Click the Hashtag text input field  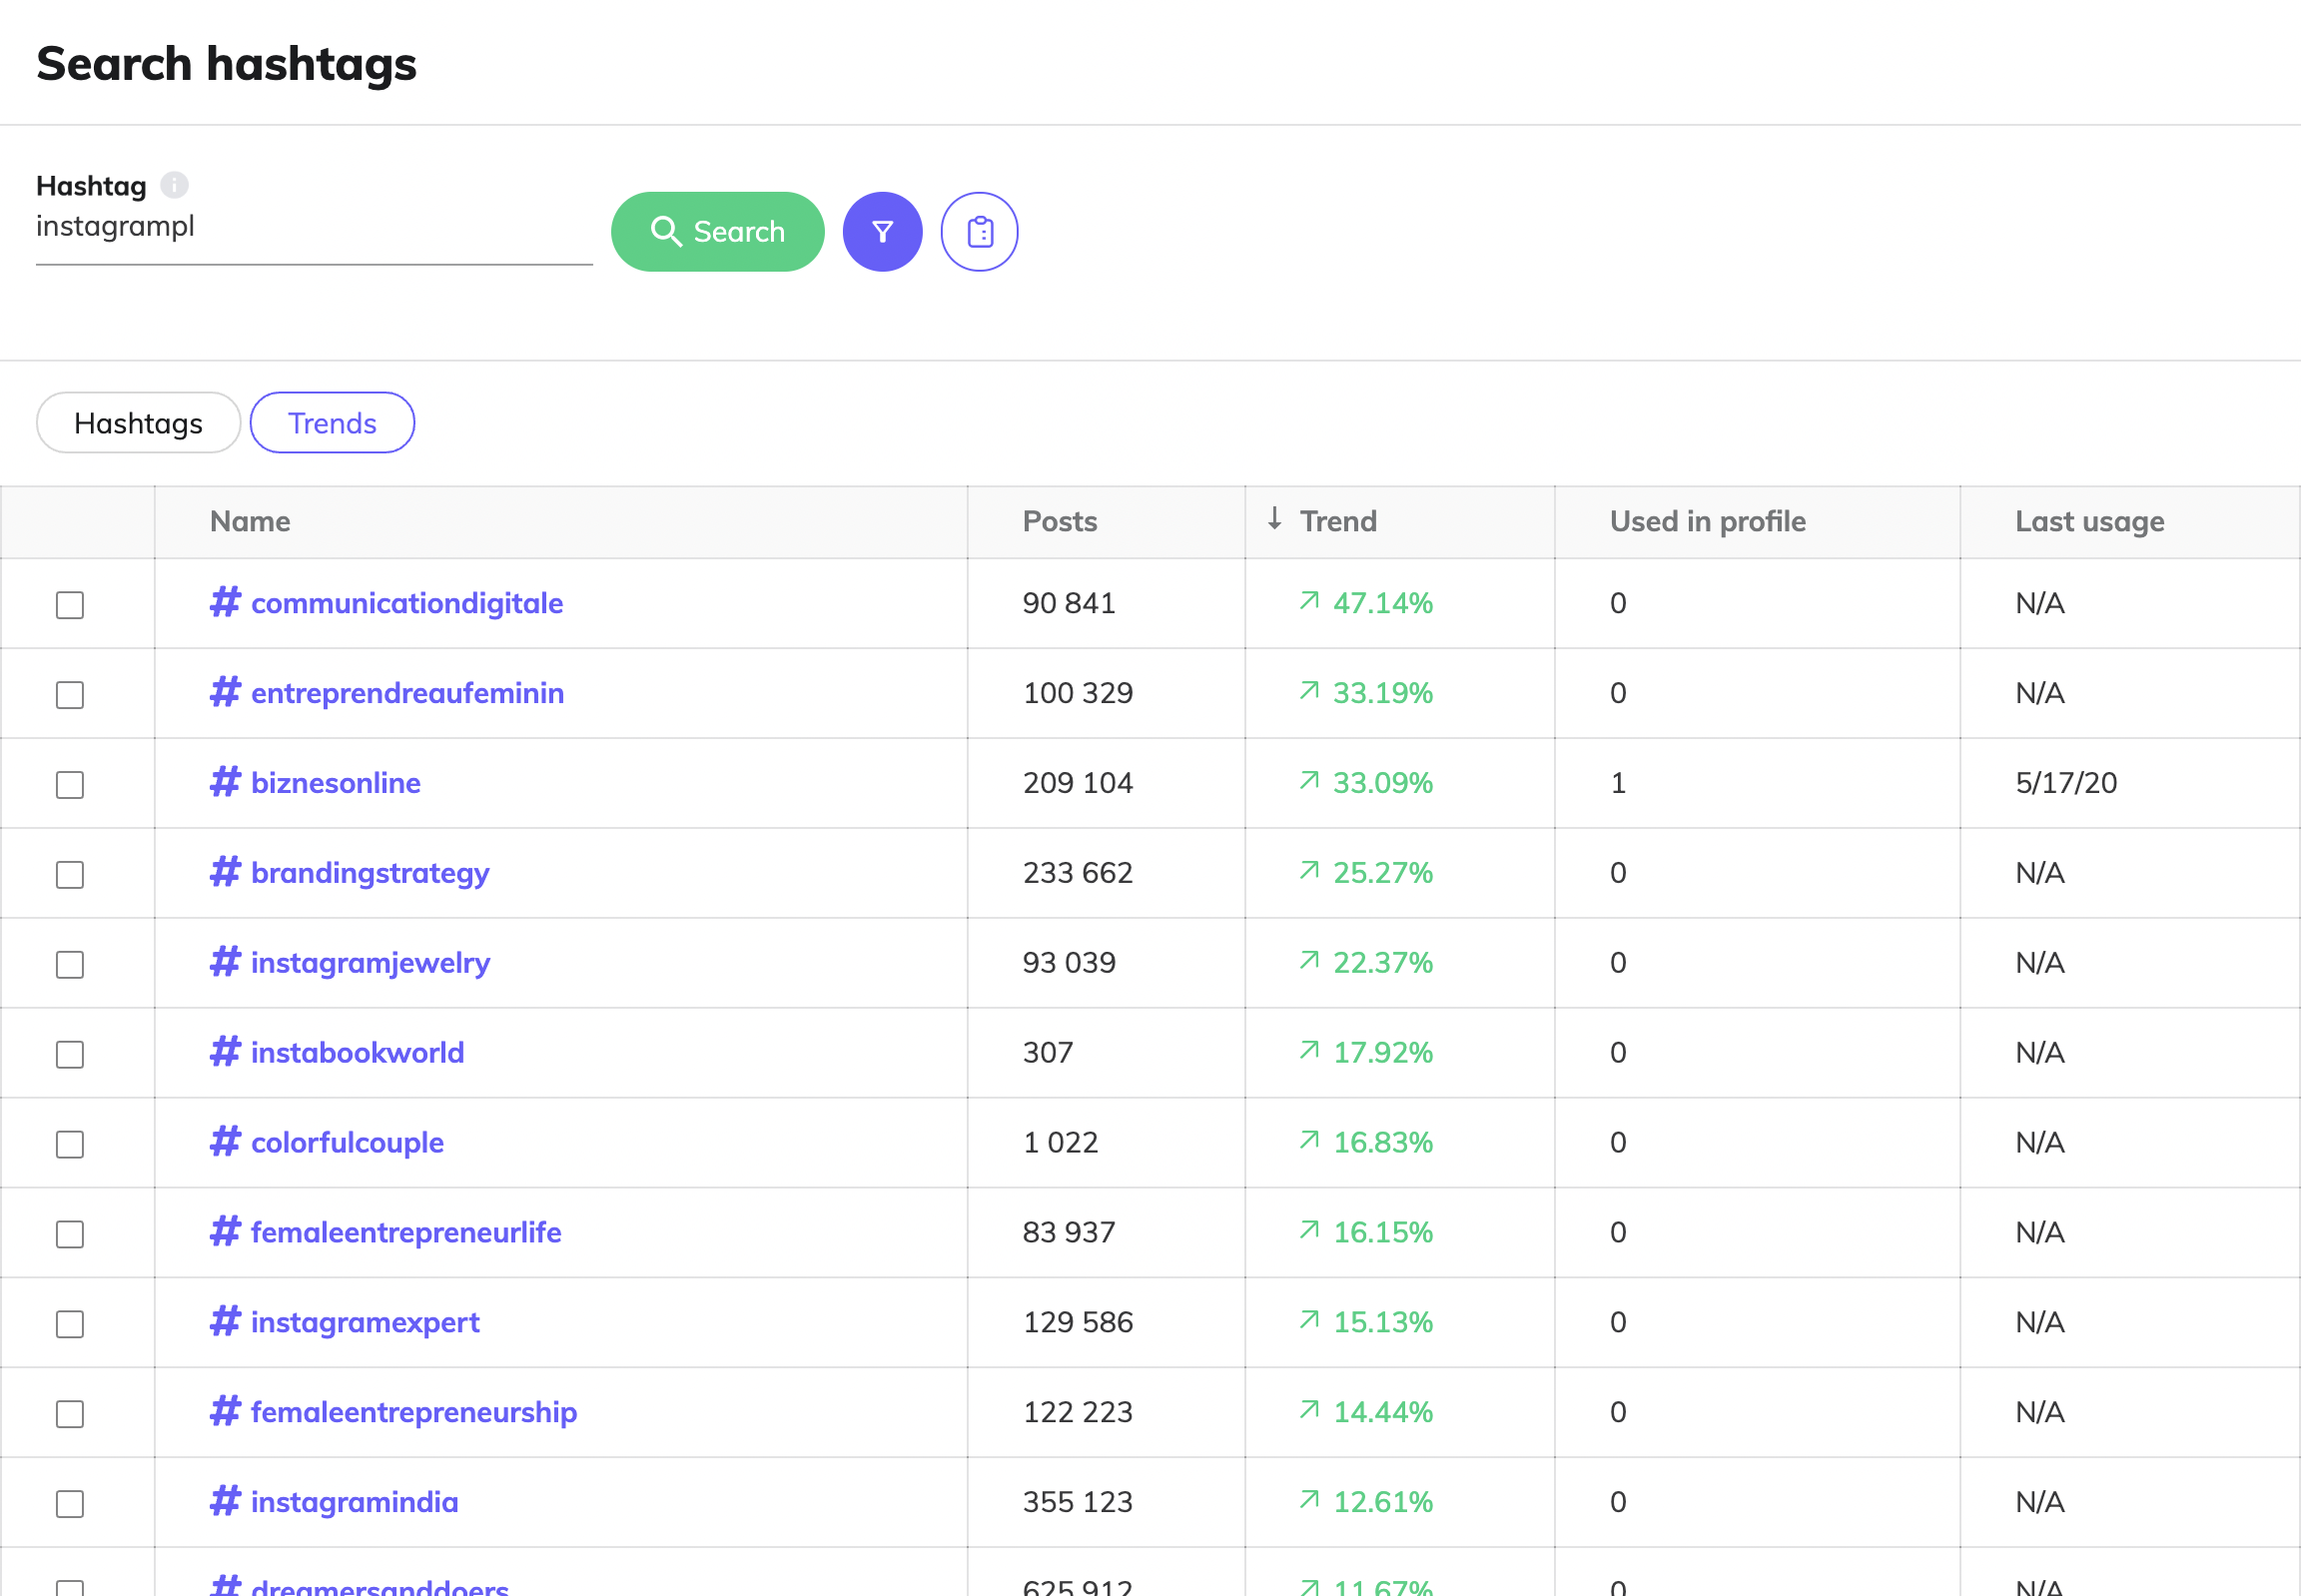point(313,228)
